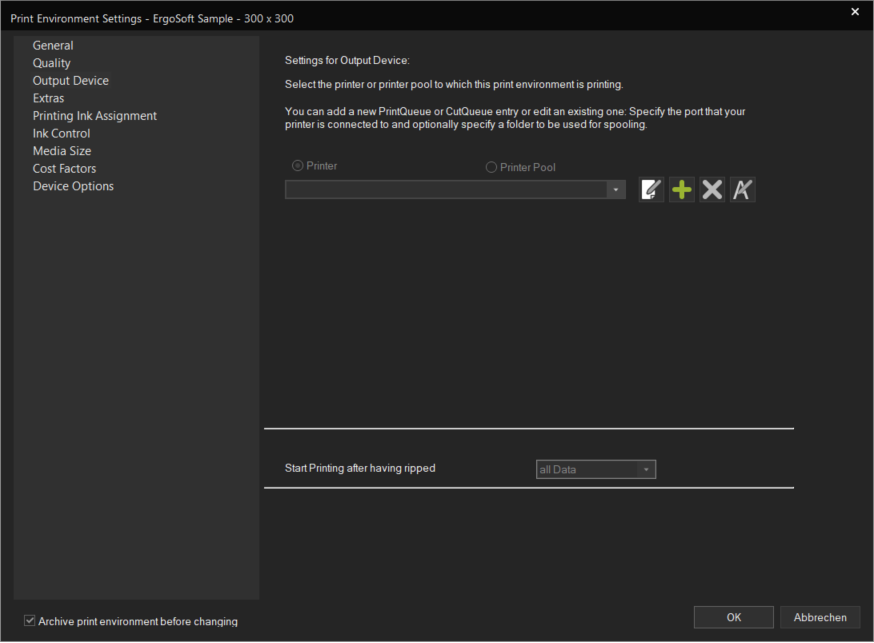Cancel with the Abbrechen button
This screenshot has width=874, height=643.
click(820, 617)
